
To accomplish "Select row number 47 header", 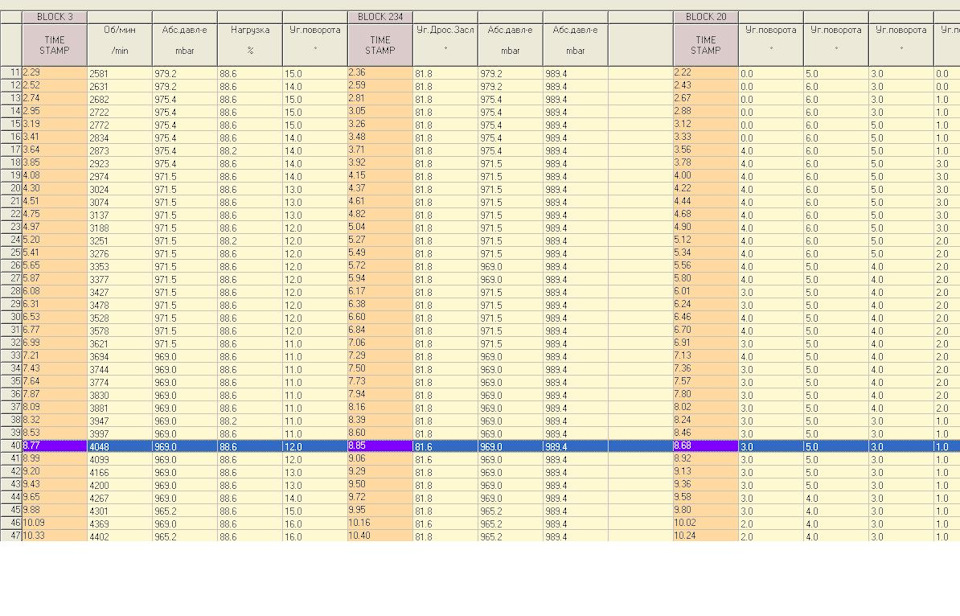I will [11, 536].
